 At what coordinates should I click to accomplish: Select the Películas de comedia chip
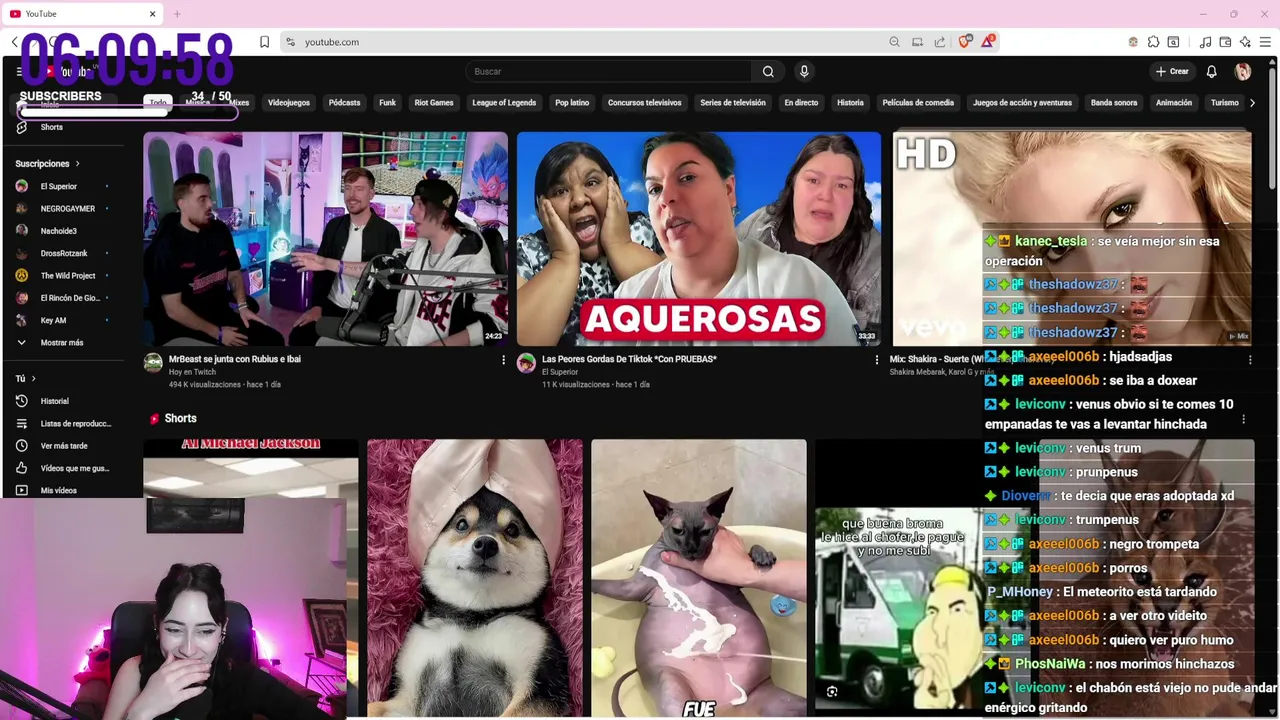pyautogui.click(x=918, y=102)
